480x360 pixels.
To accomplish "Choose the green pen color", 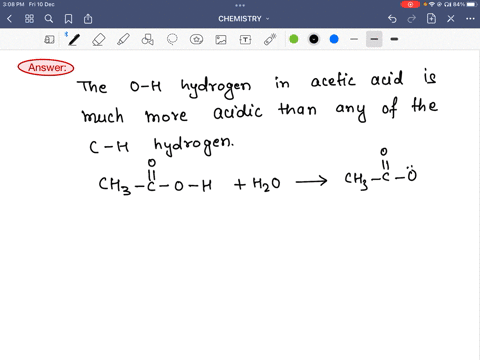I will (294, 39).
